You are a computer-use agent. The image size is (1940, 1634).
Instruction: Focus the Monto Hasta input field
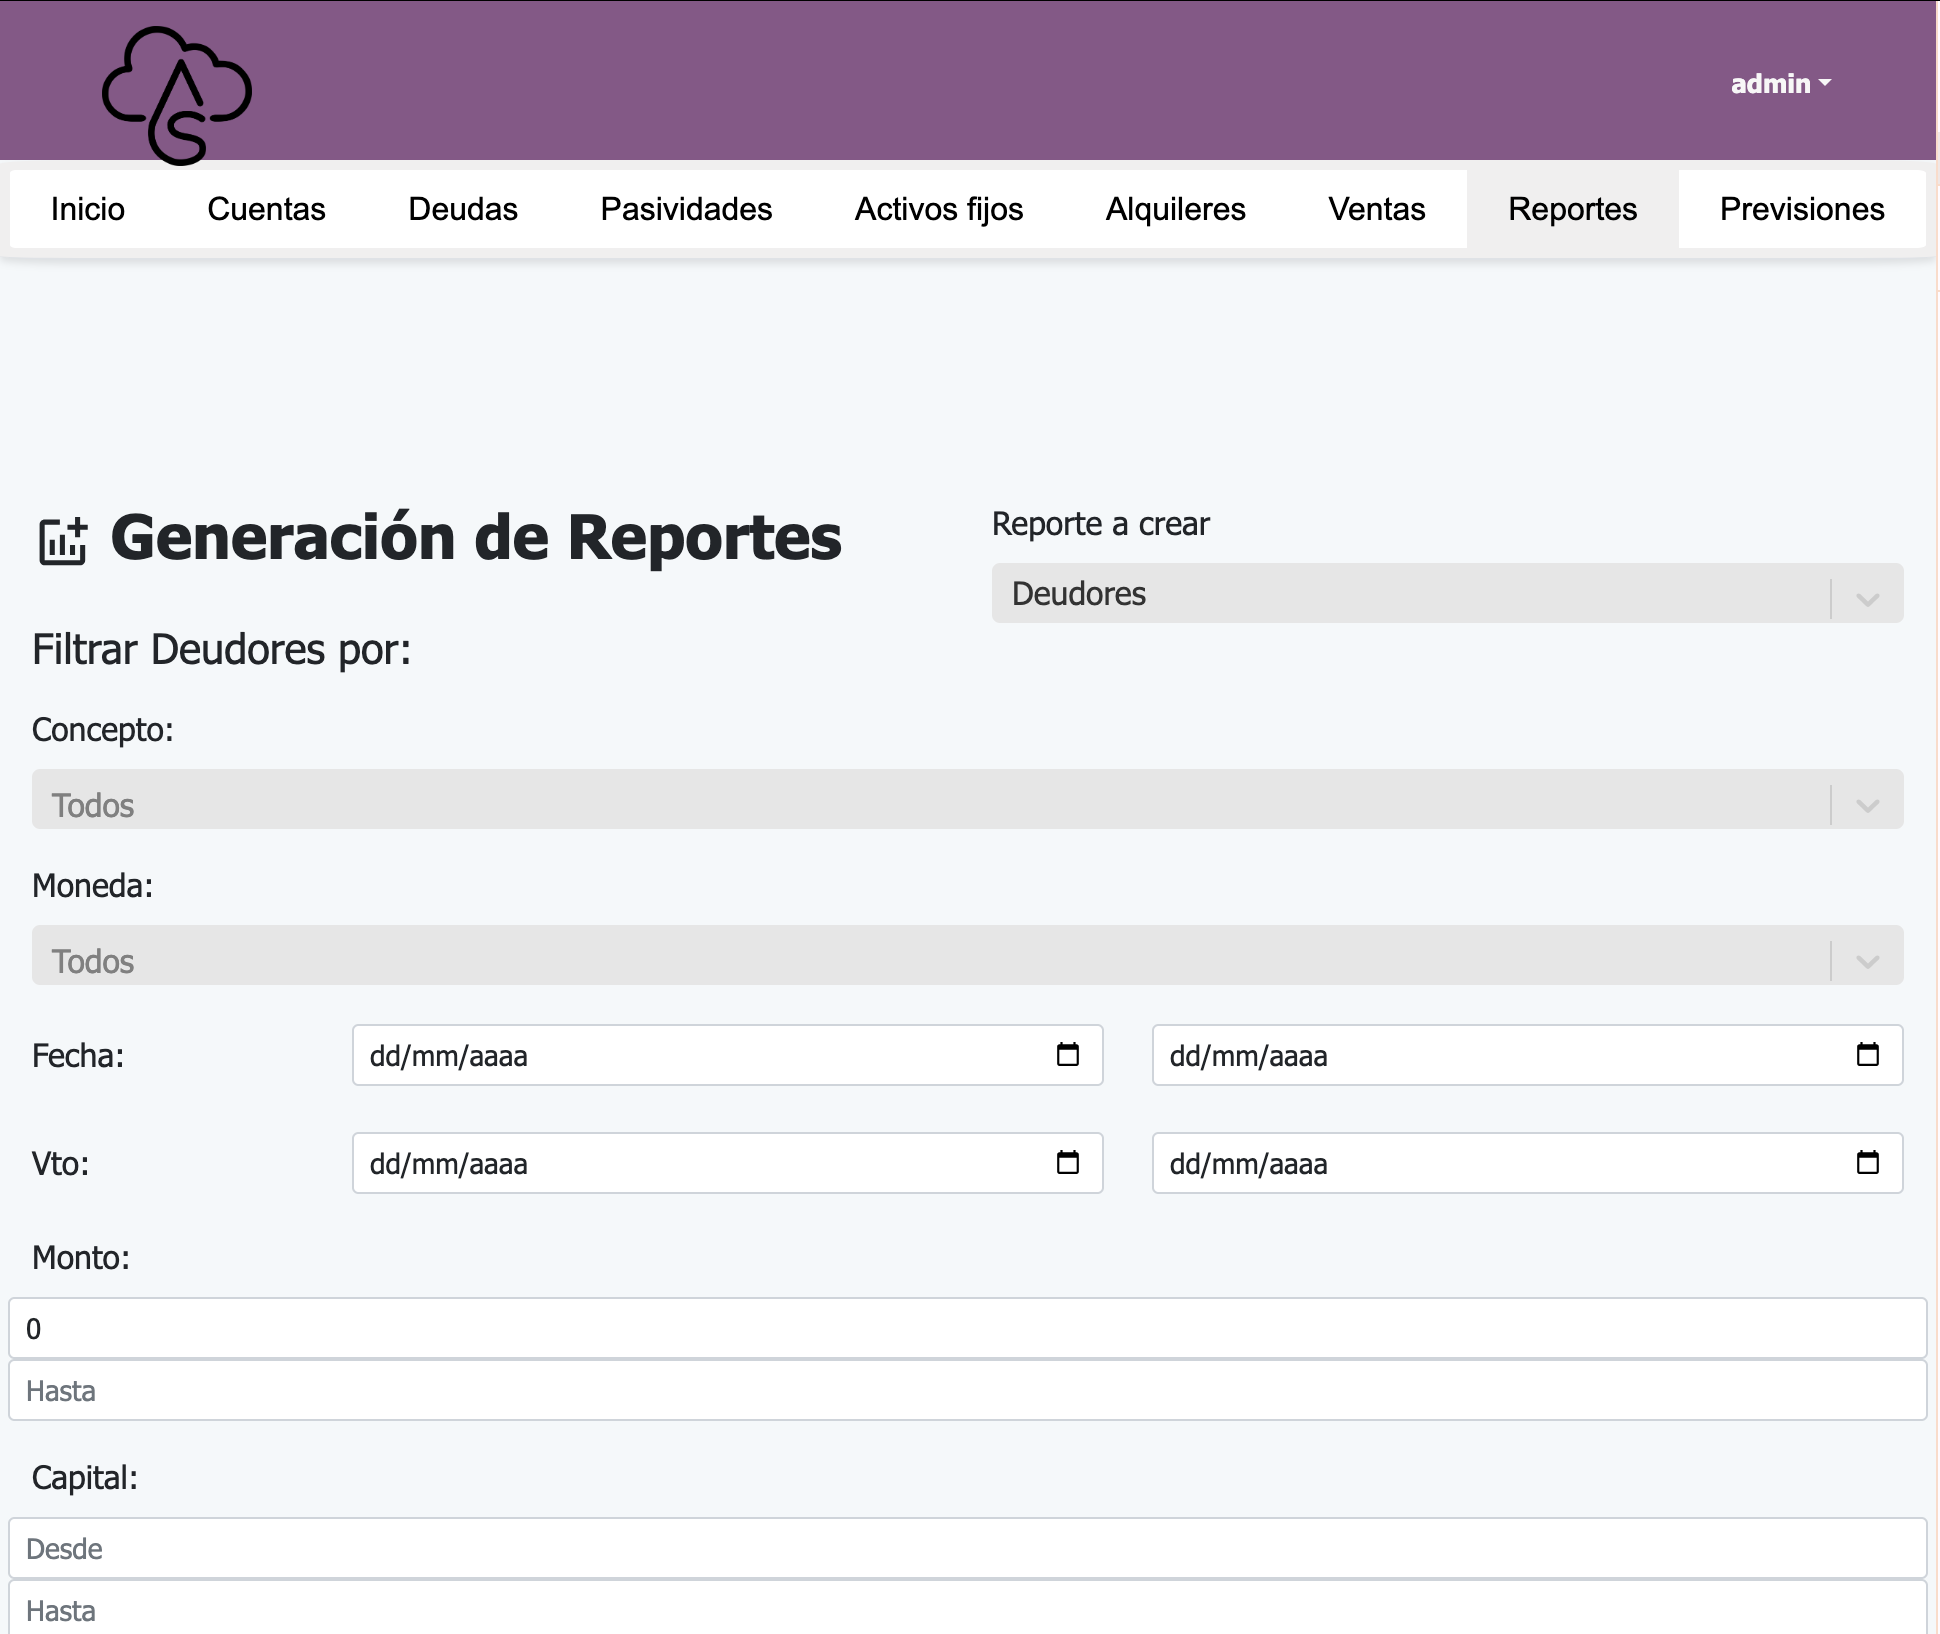966,1391
